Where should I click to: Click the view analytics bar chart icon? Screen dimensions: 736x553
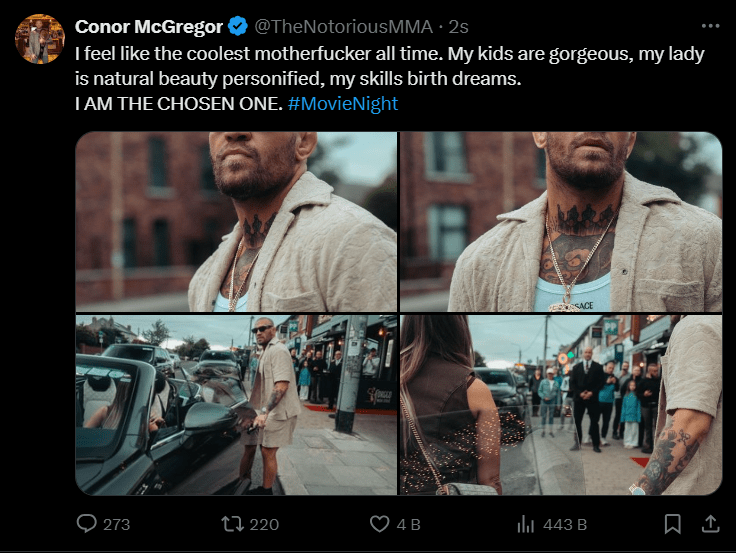(525, 523)
